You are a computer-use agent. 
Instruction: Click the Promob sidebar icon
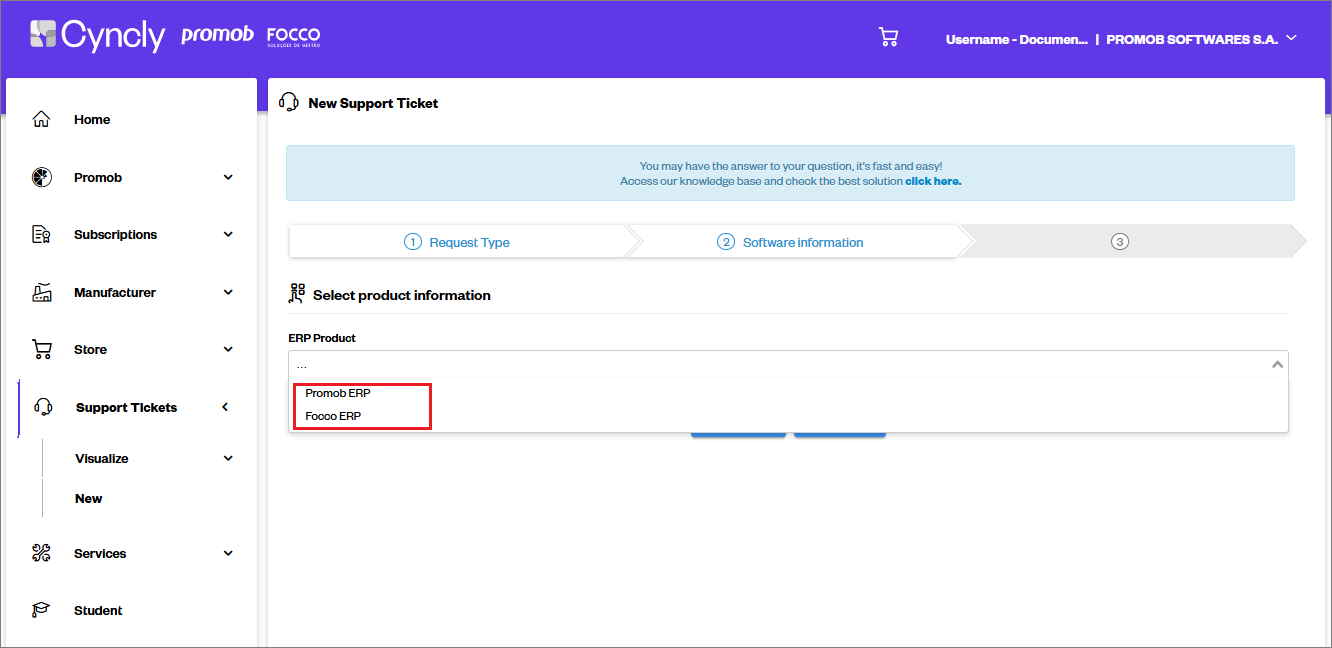coord(41,177)
